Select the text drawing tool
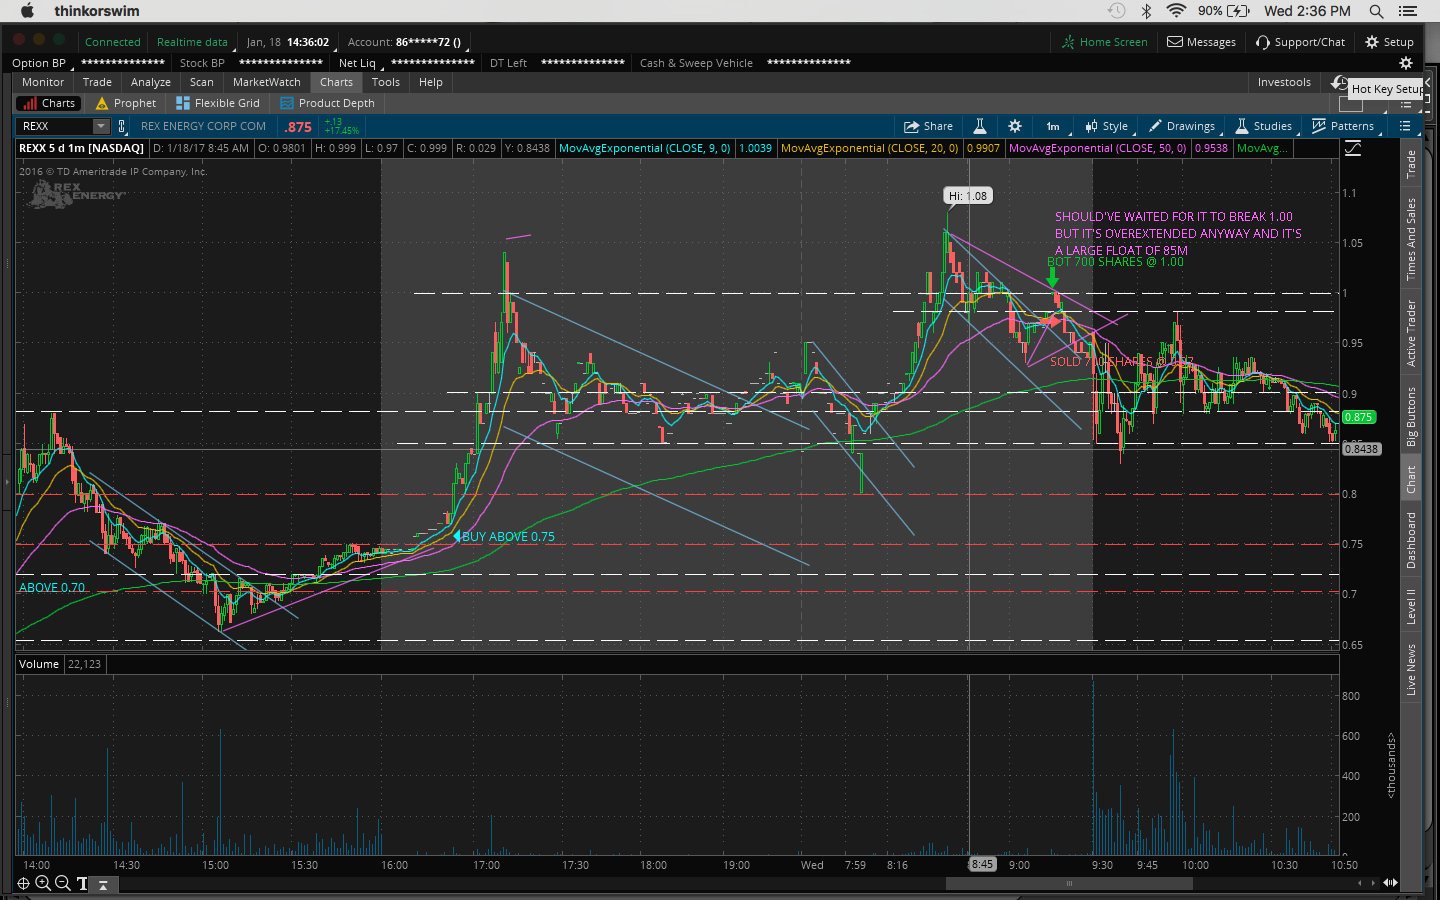1440x900 pixels. click(82, 883)
